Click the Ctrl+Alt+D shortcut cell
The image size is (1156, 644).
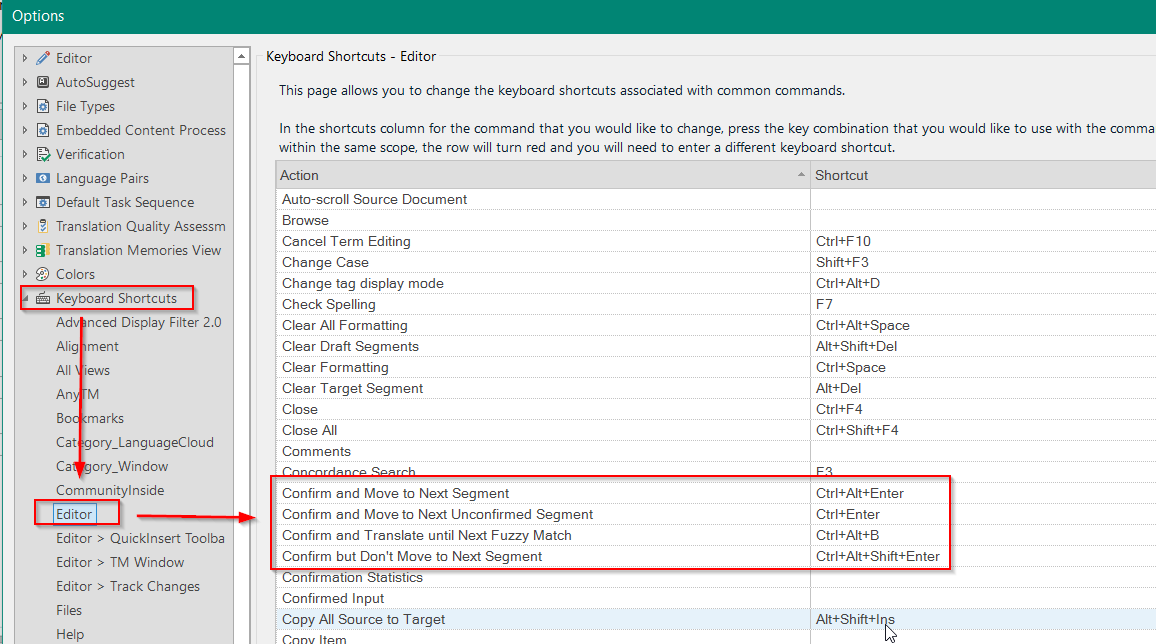click(x=983, y=284)
